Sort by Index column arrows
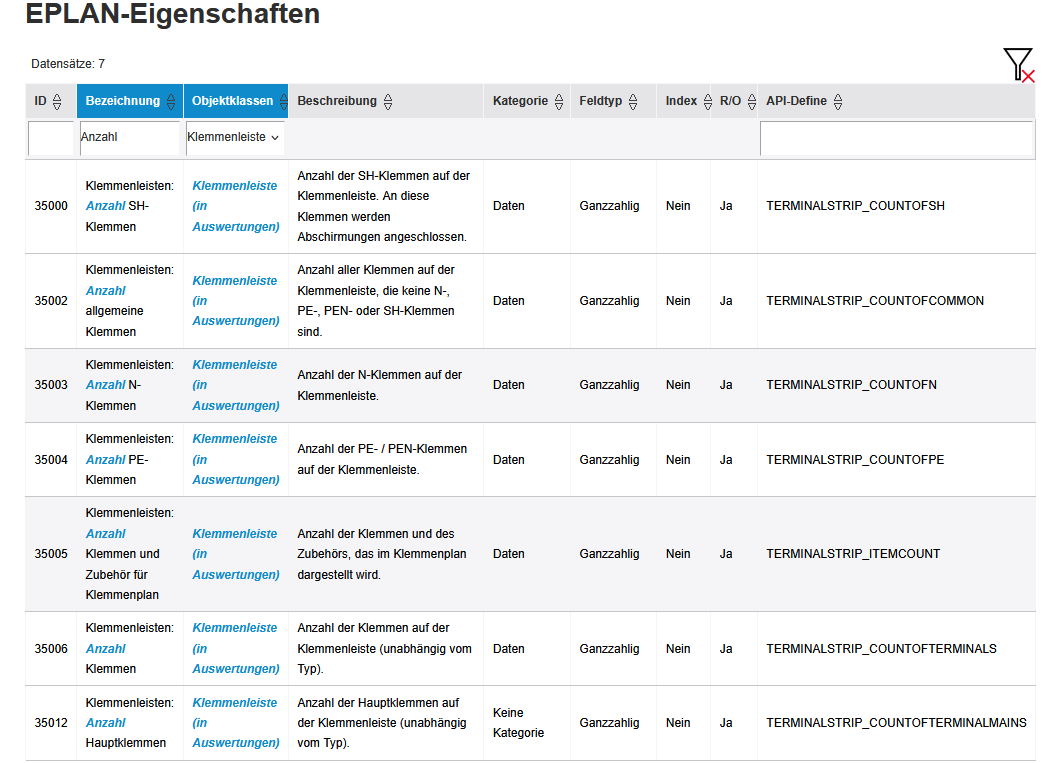The width and height of the screenshot is (1042, 763). (708, 102)
